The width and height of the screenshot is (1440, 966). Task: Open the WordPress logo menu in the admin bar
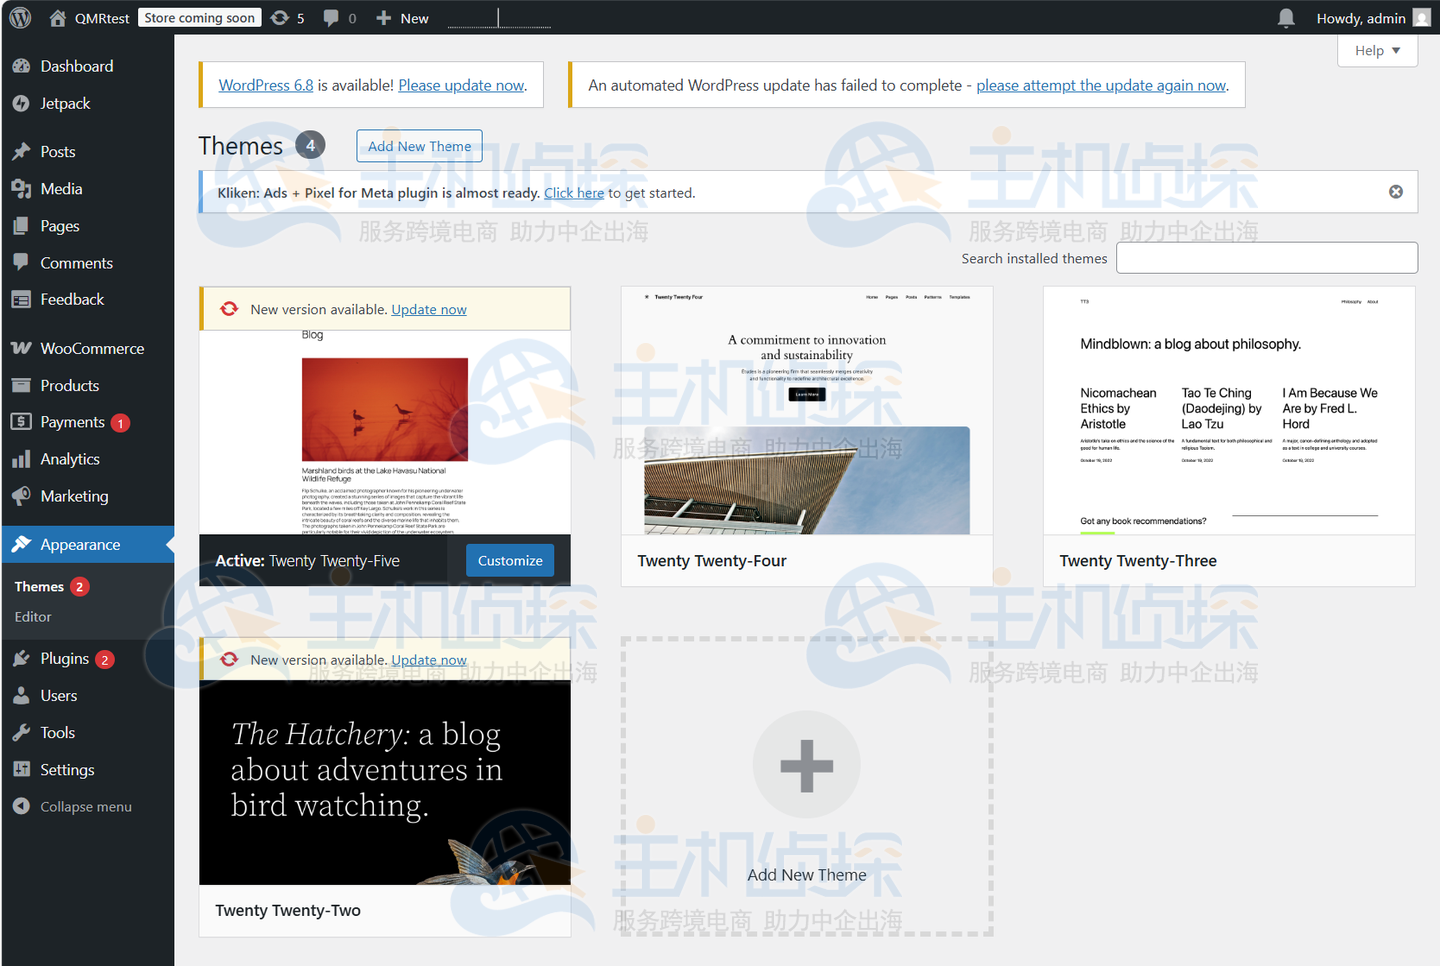coord(19,17)
